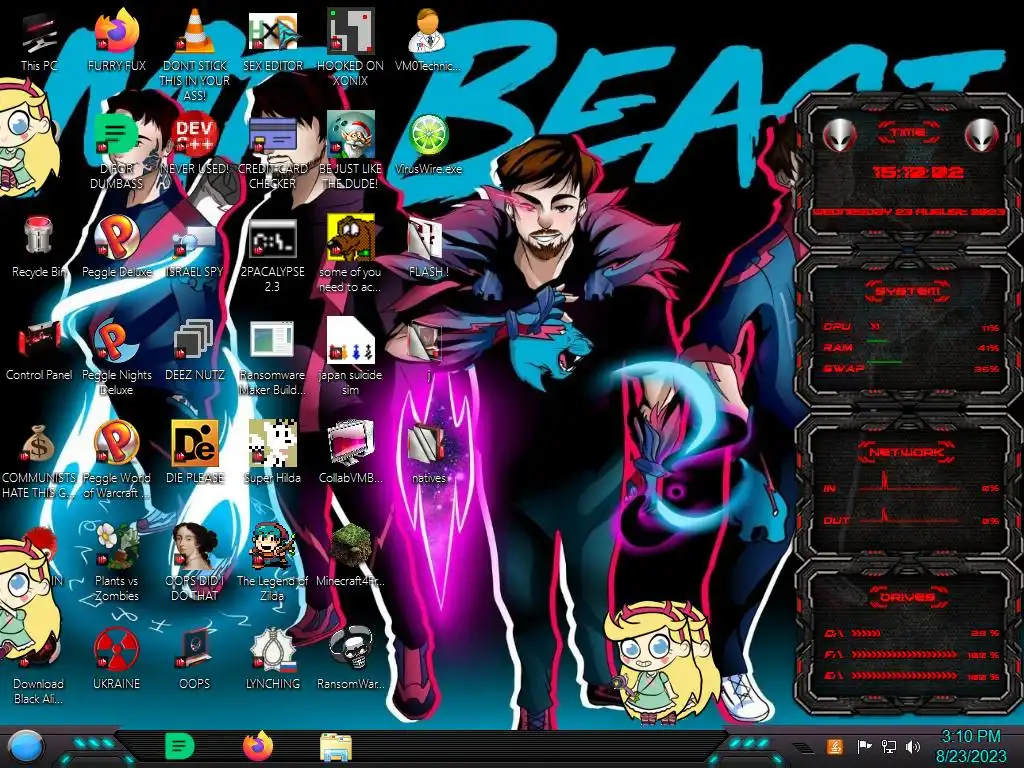
Task: Select the VirusWire.exe lime icon
Action: [x=428, y=144]
